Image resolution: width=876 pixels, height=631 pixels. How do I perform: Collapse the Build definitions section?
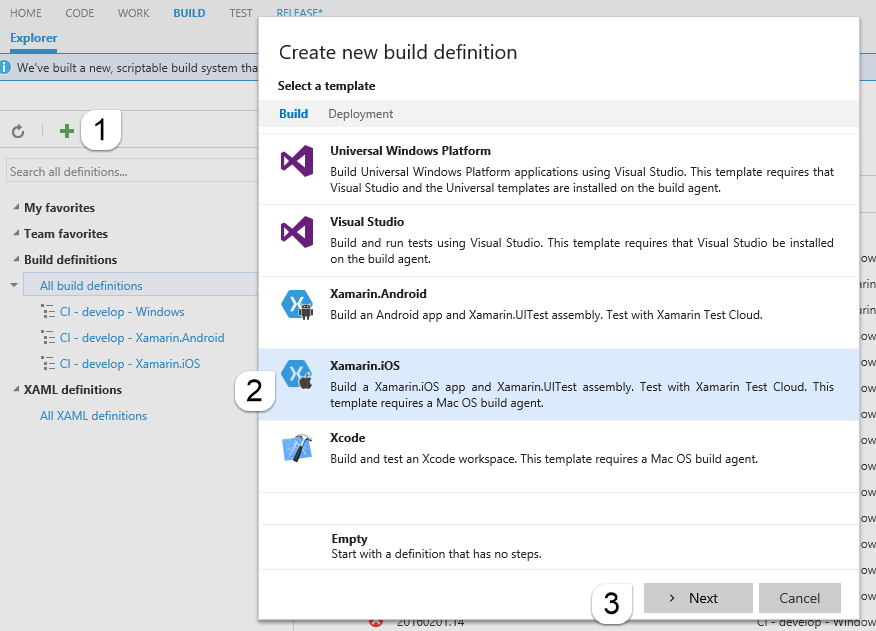(x=16, y=259)
